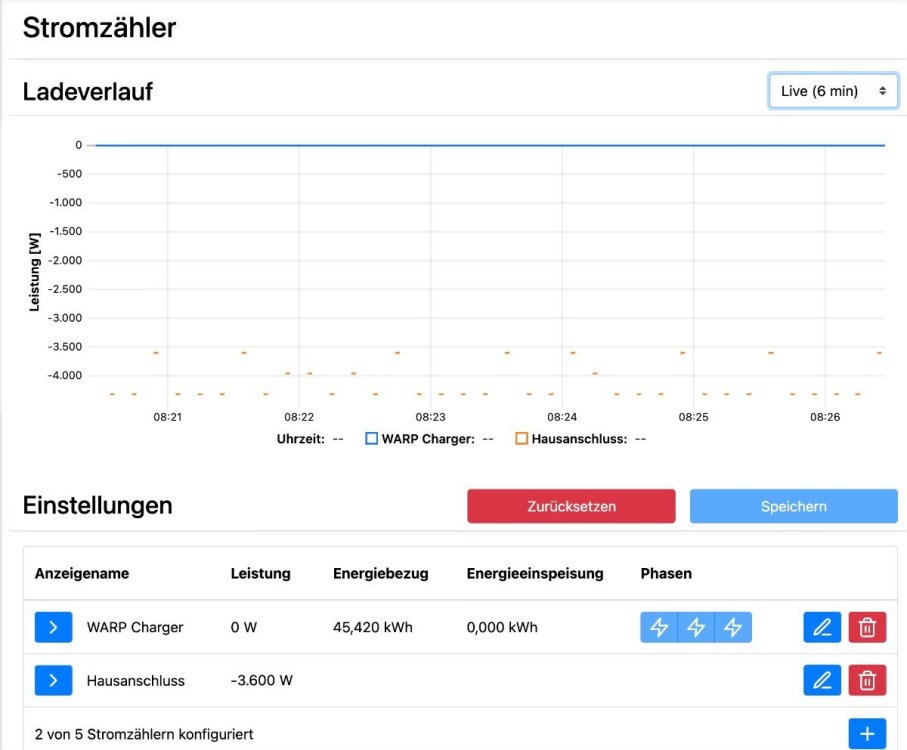Image resolution: width=907 pixels, height=750 pixels.
Task: Delete the Hausanschluss meter entry
Action: coord(867,681)
